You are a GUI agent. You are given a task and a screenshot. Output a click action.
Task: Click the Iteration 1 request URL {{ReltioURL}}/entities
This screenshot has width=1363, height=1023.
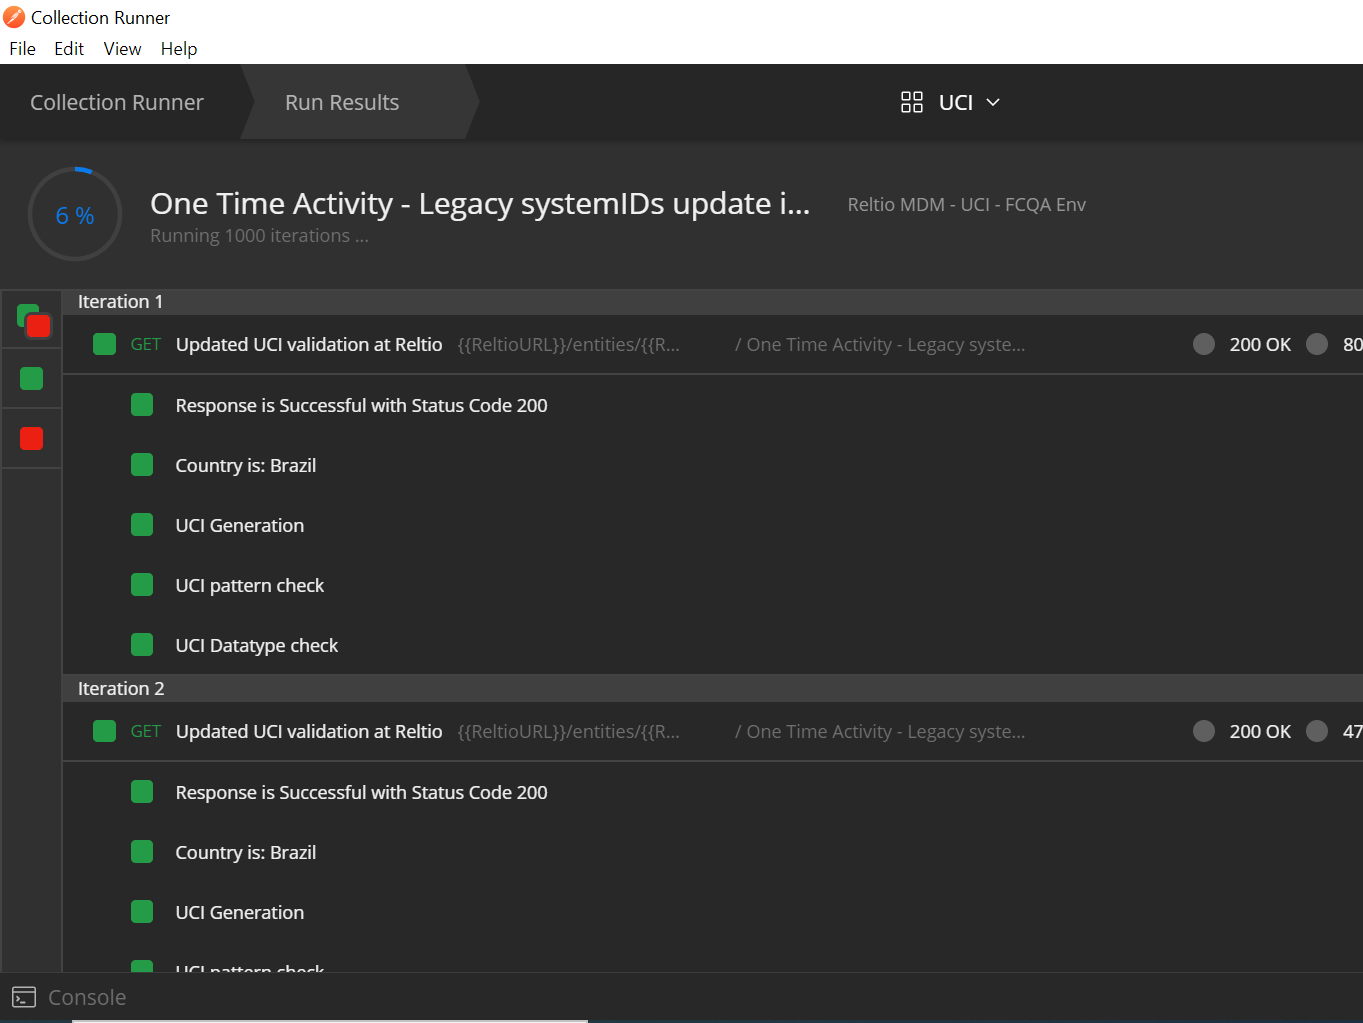coord(569,345)
